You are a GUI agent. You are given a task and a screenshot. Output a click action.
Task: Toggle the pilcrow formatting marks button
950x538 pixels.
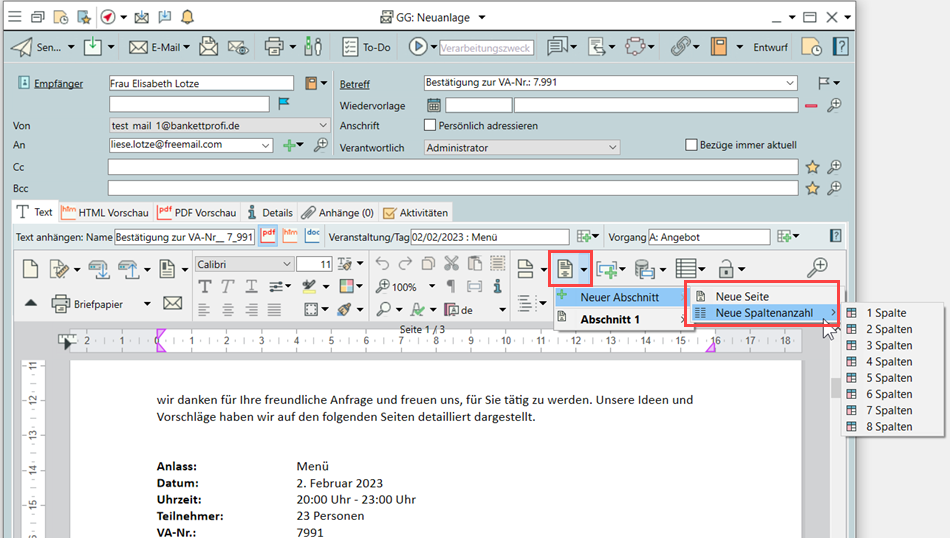point(451,287)
